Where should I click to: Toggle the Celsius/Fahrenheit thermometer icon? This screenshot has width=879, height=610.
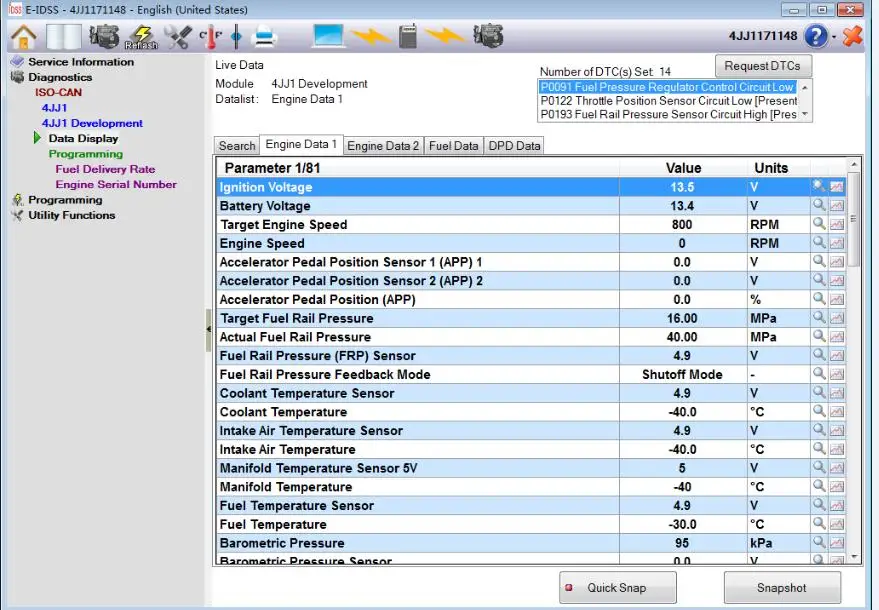pyautogui.click(x=211, y=37)
